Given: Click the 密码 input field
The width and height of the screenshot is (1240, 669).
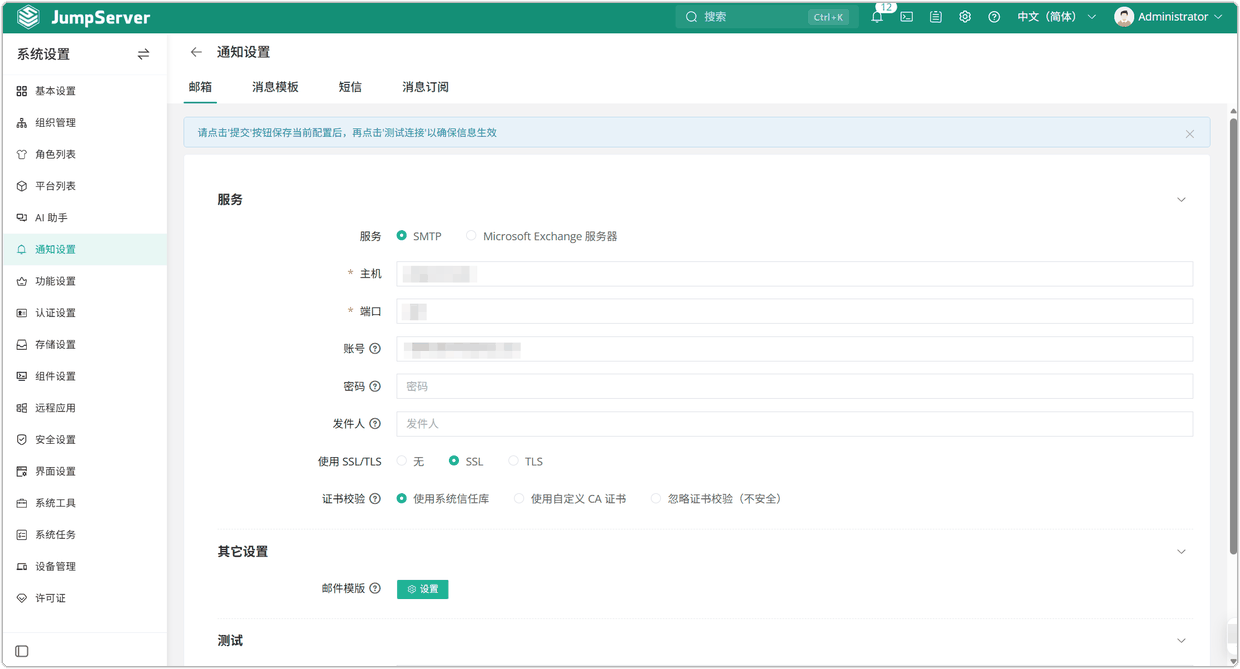Looking at the screenshot, I should [794, 386].
